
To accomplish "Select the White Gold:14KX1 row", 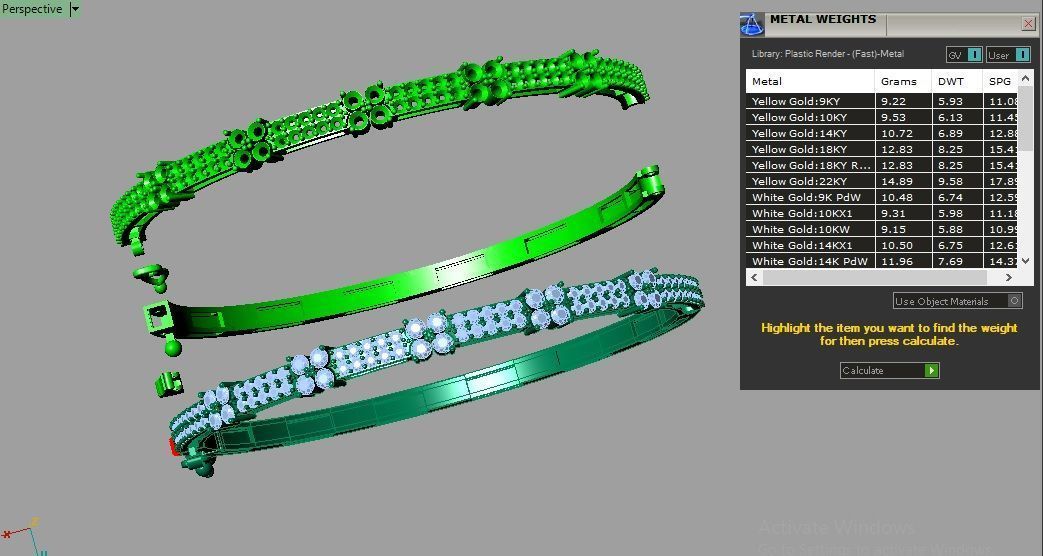I will 883,245.
